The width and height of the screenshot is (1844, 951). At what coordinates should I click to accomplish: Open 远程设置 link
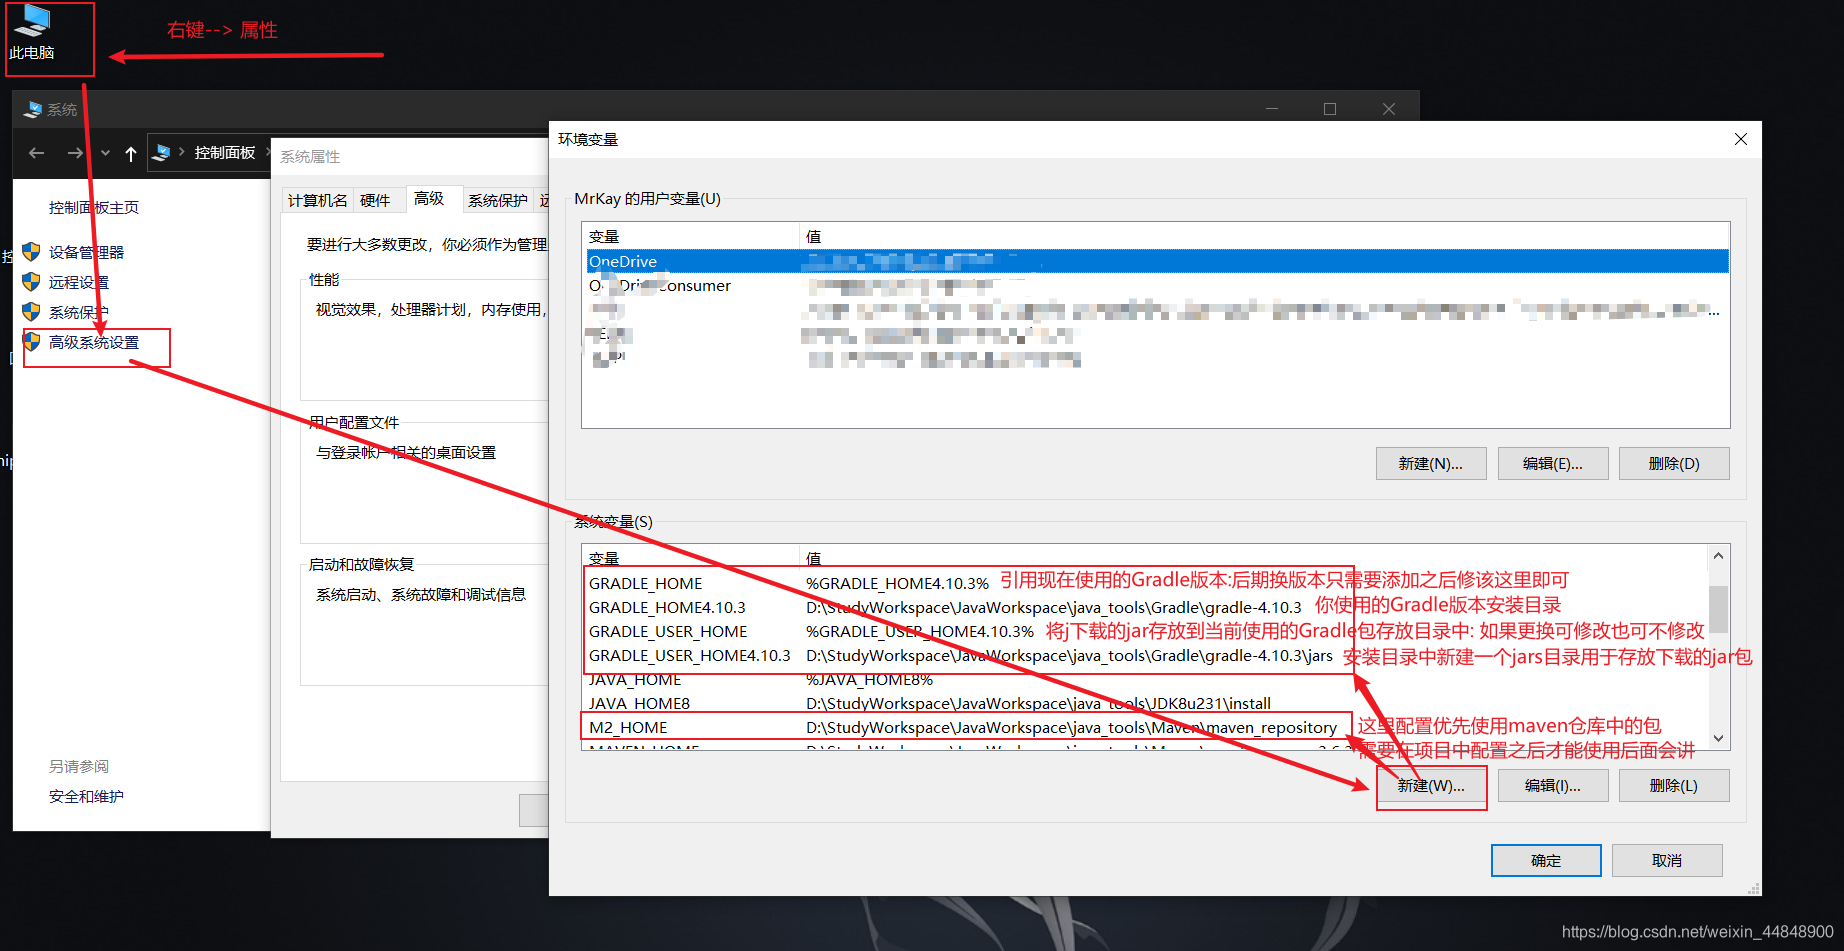[x=79, y=282]
